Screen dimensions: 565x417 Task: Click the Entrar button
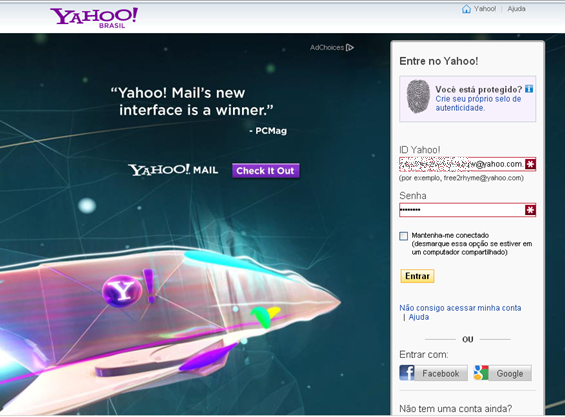point(417,276)
